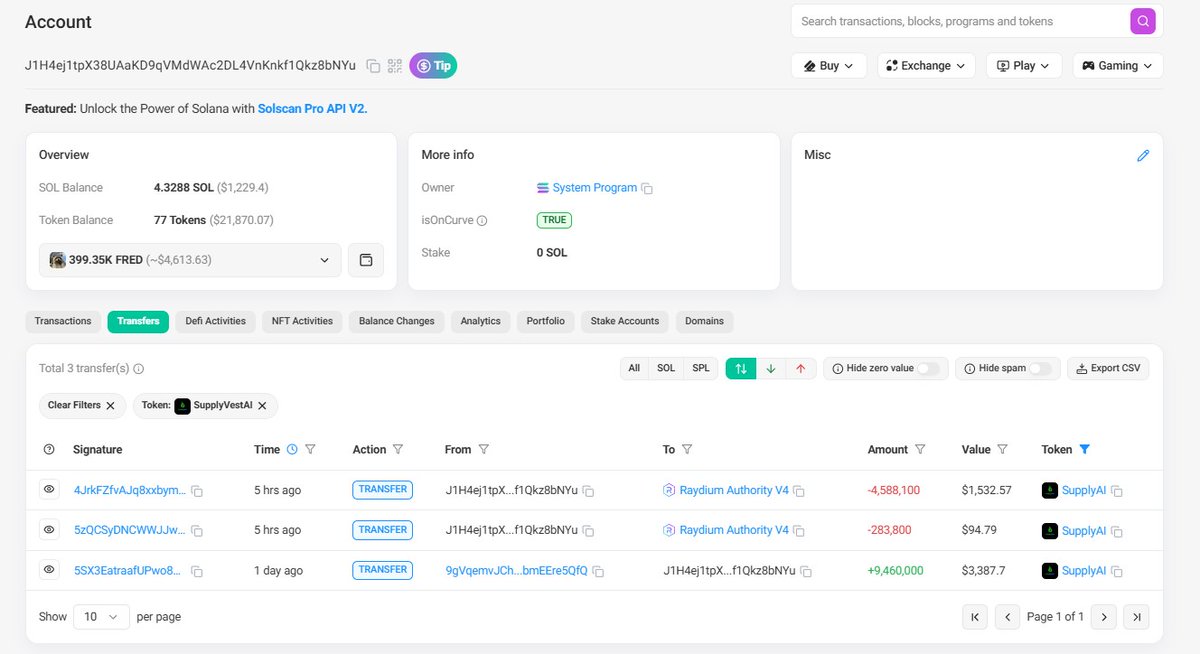Open the NFT Activities tab
Screen dimensions: 1200x654
302,321
